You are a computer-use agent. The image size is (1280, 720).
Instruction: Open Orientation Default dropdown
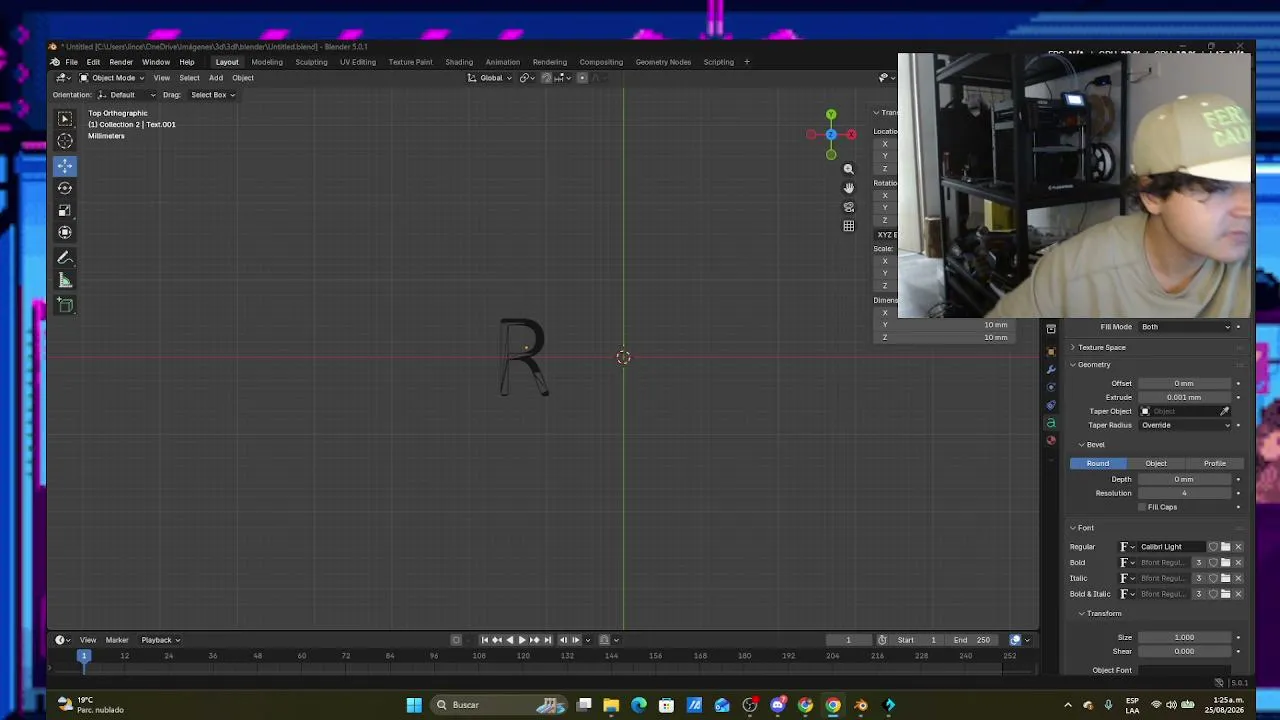126,95
